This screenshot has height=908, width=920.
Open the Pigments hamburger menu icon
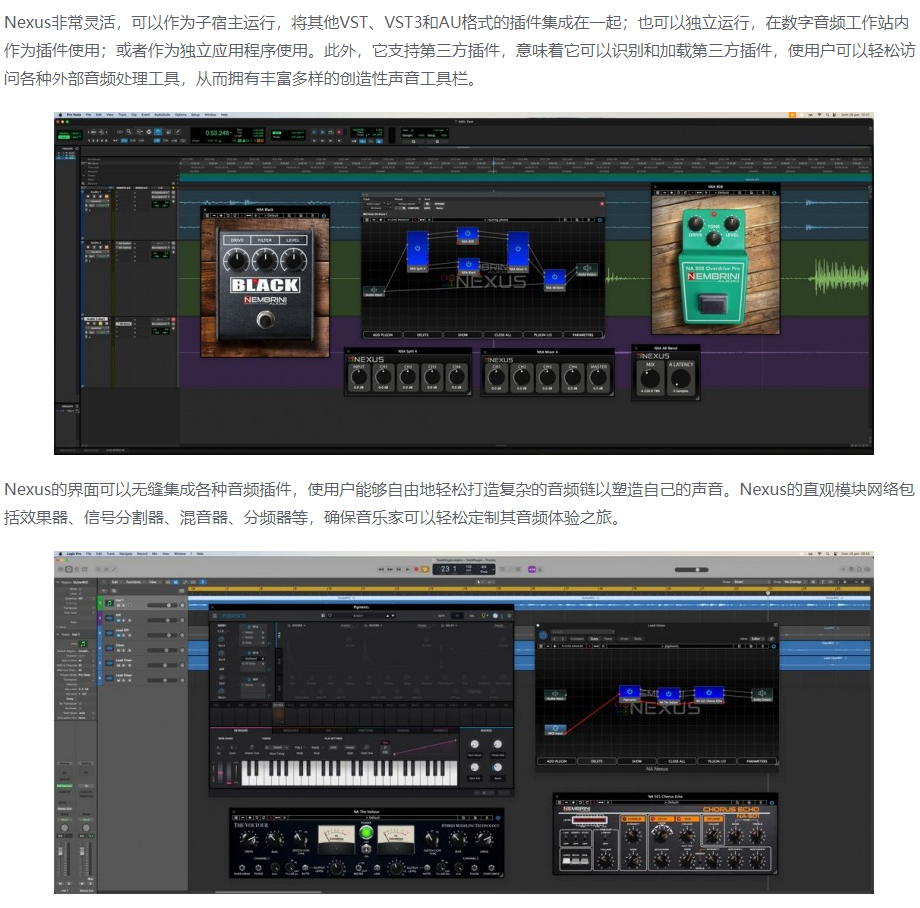(x=215, y=615)
